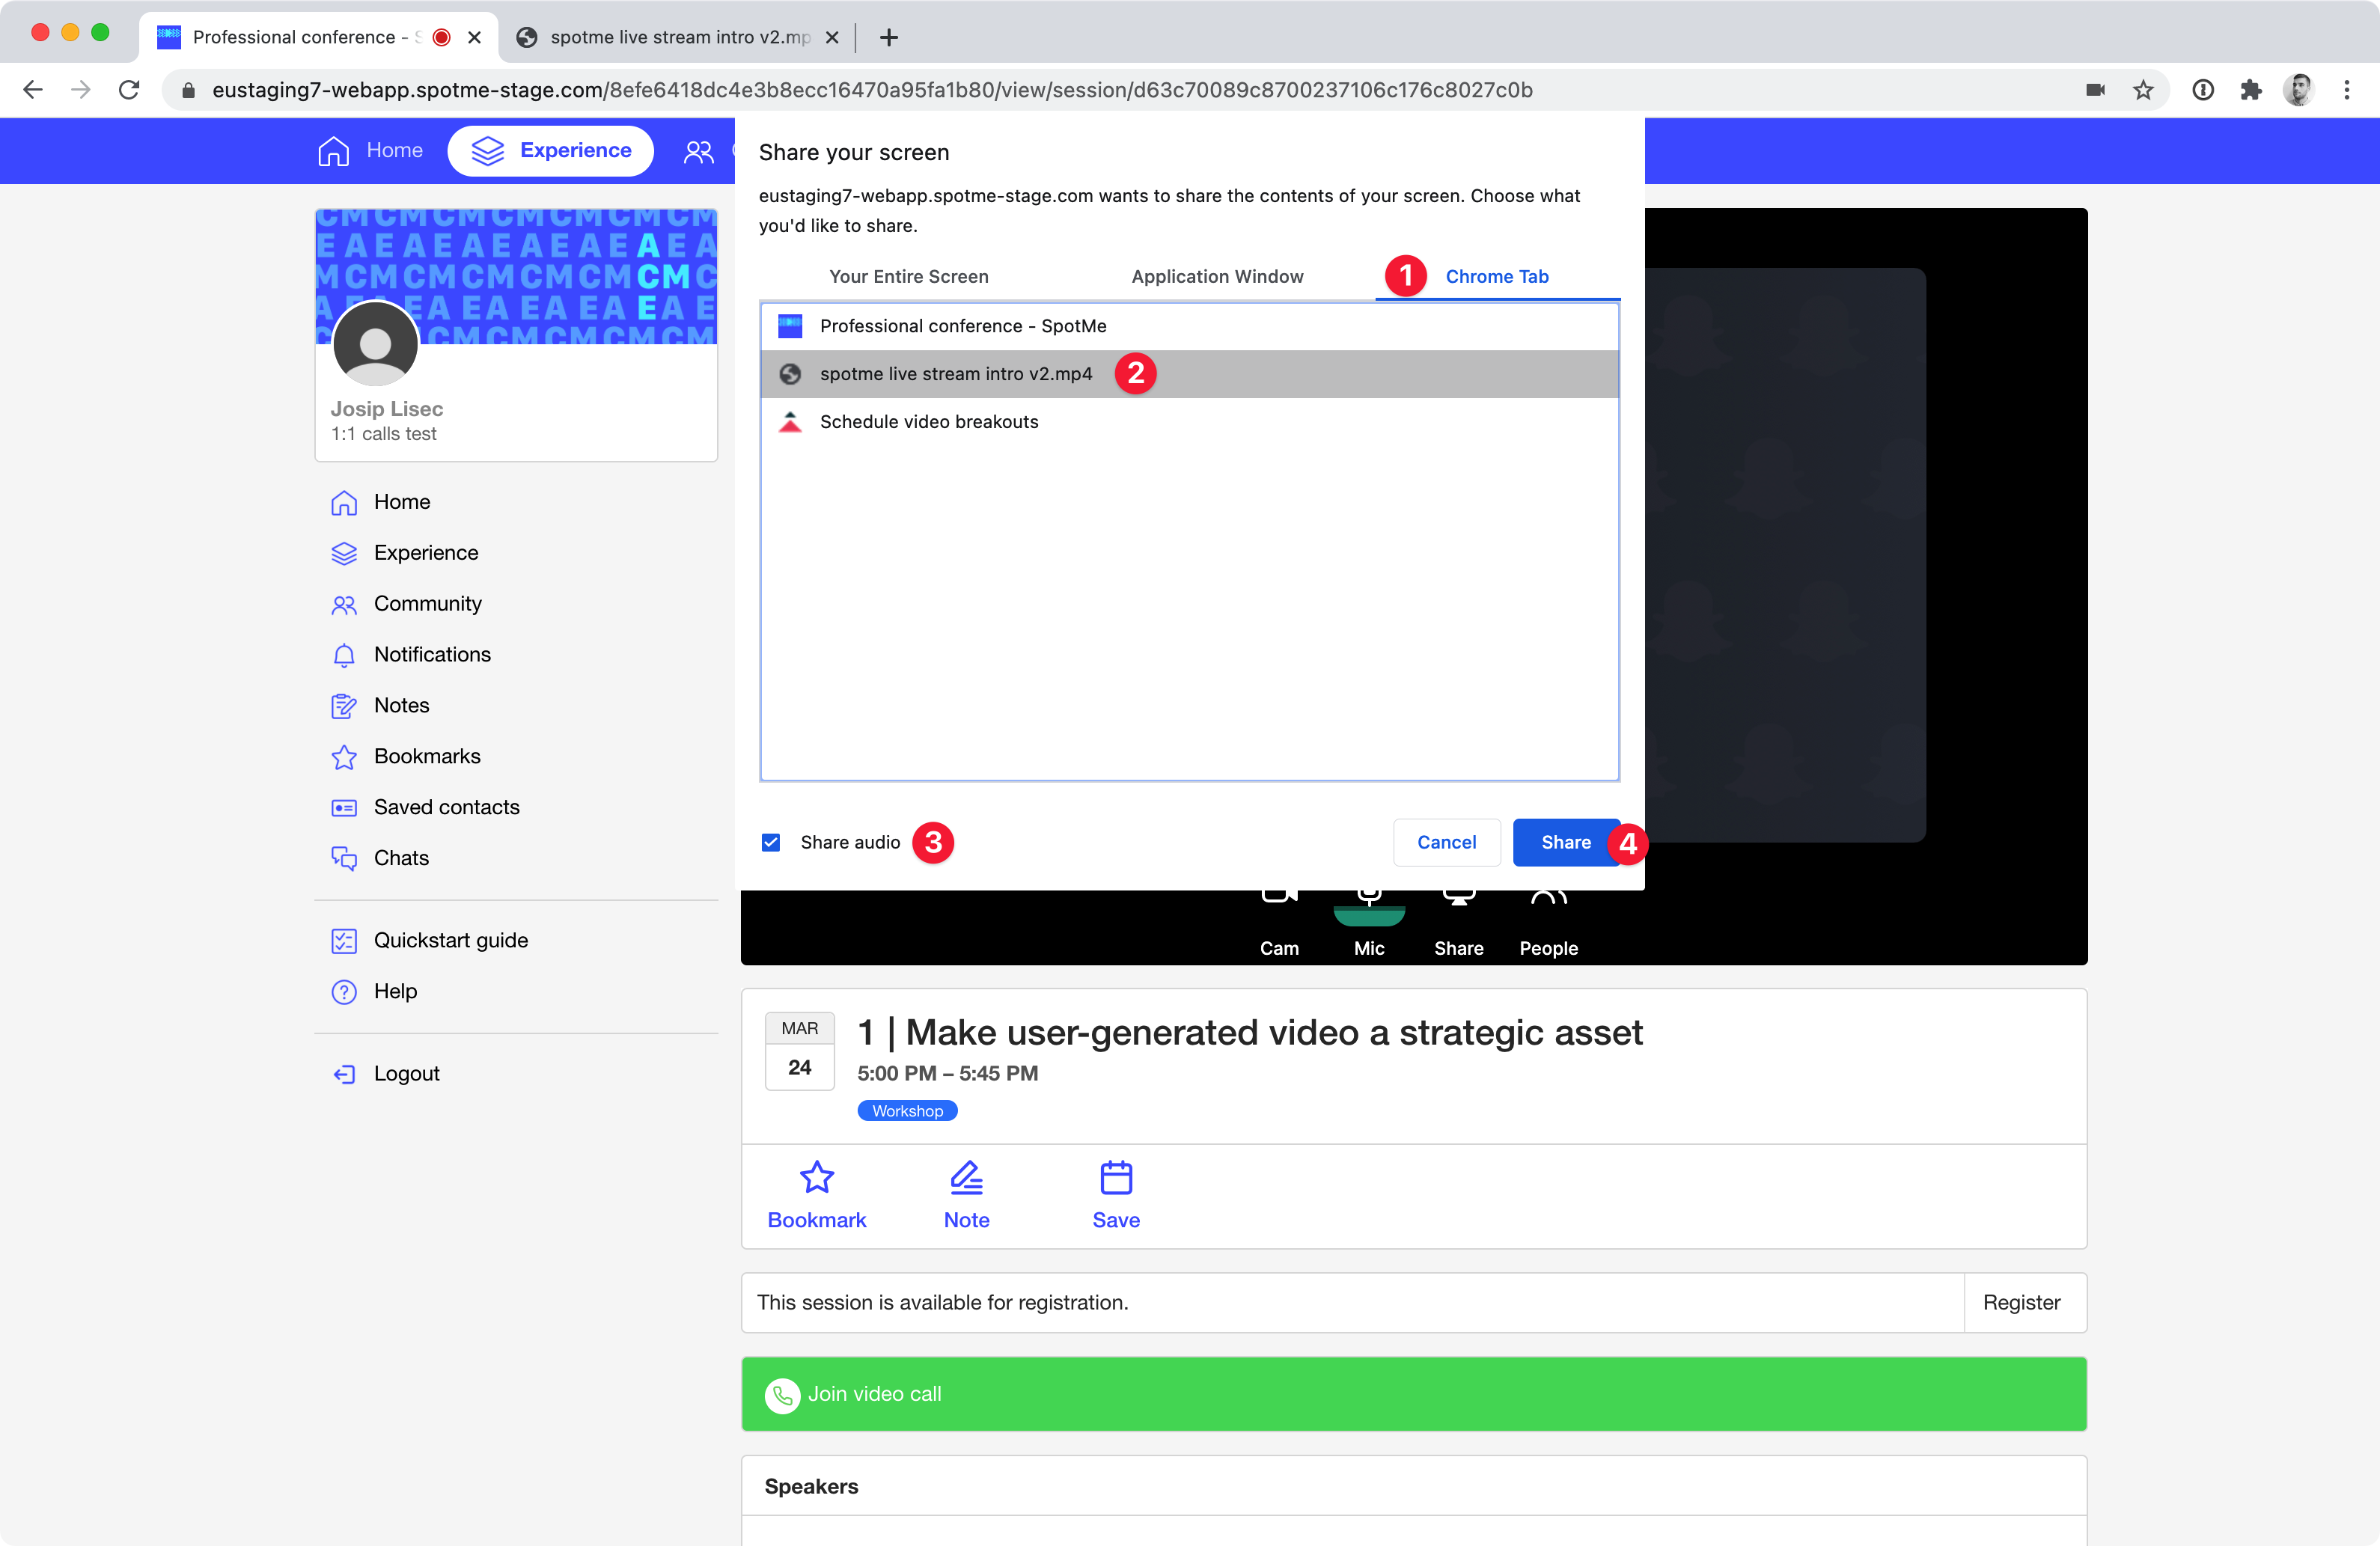Choose Professional conference - SpotMe tab entry
2380x1546 pixels.
[1190, 326]
